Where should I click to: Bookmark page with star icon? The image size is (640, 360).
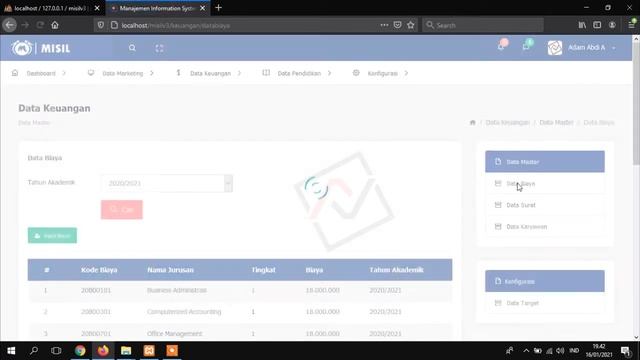coord(411,25)
